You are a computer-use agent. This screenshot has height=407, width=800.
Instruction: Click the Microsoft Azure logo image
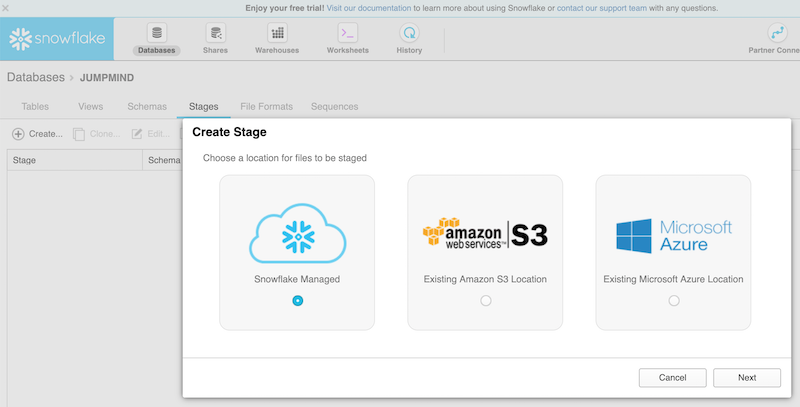coord(673,236)
